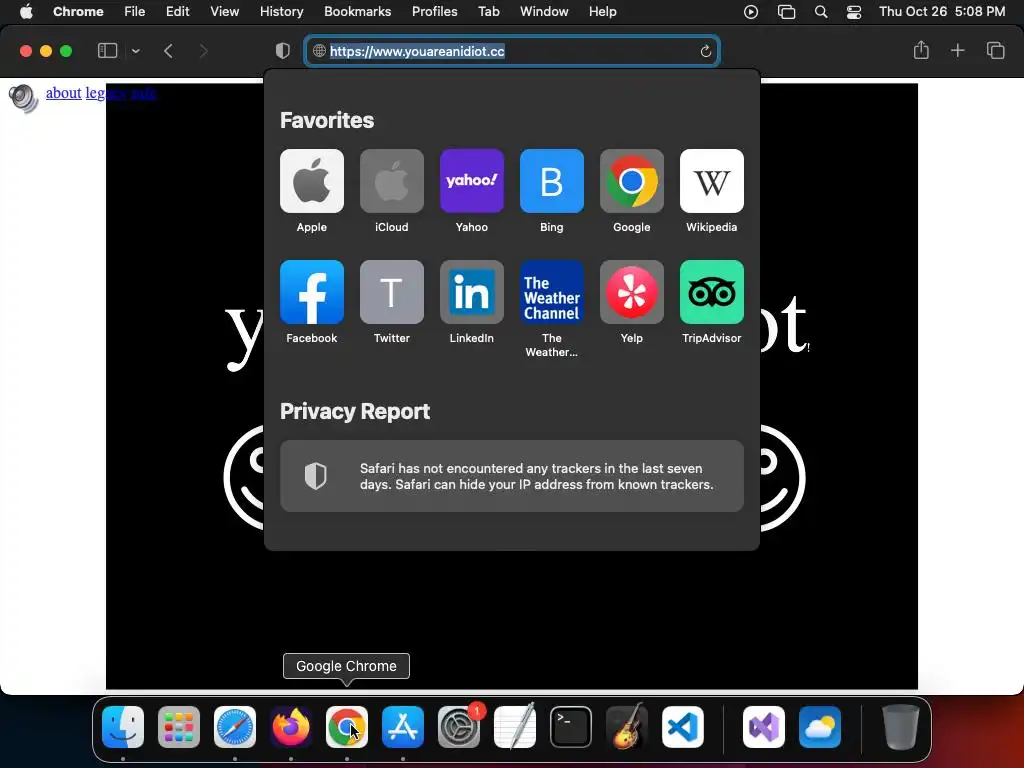Expand the sidebar options chevron

[136, 51]
